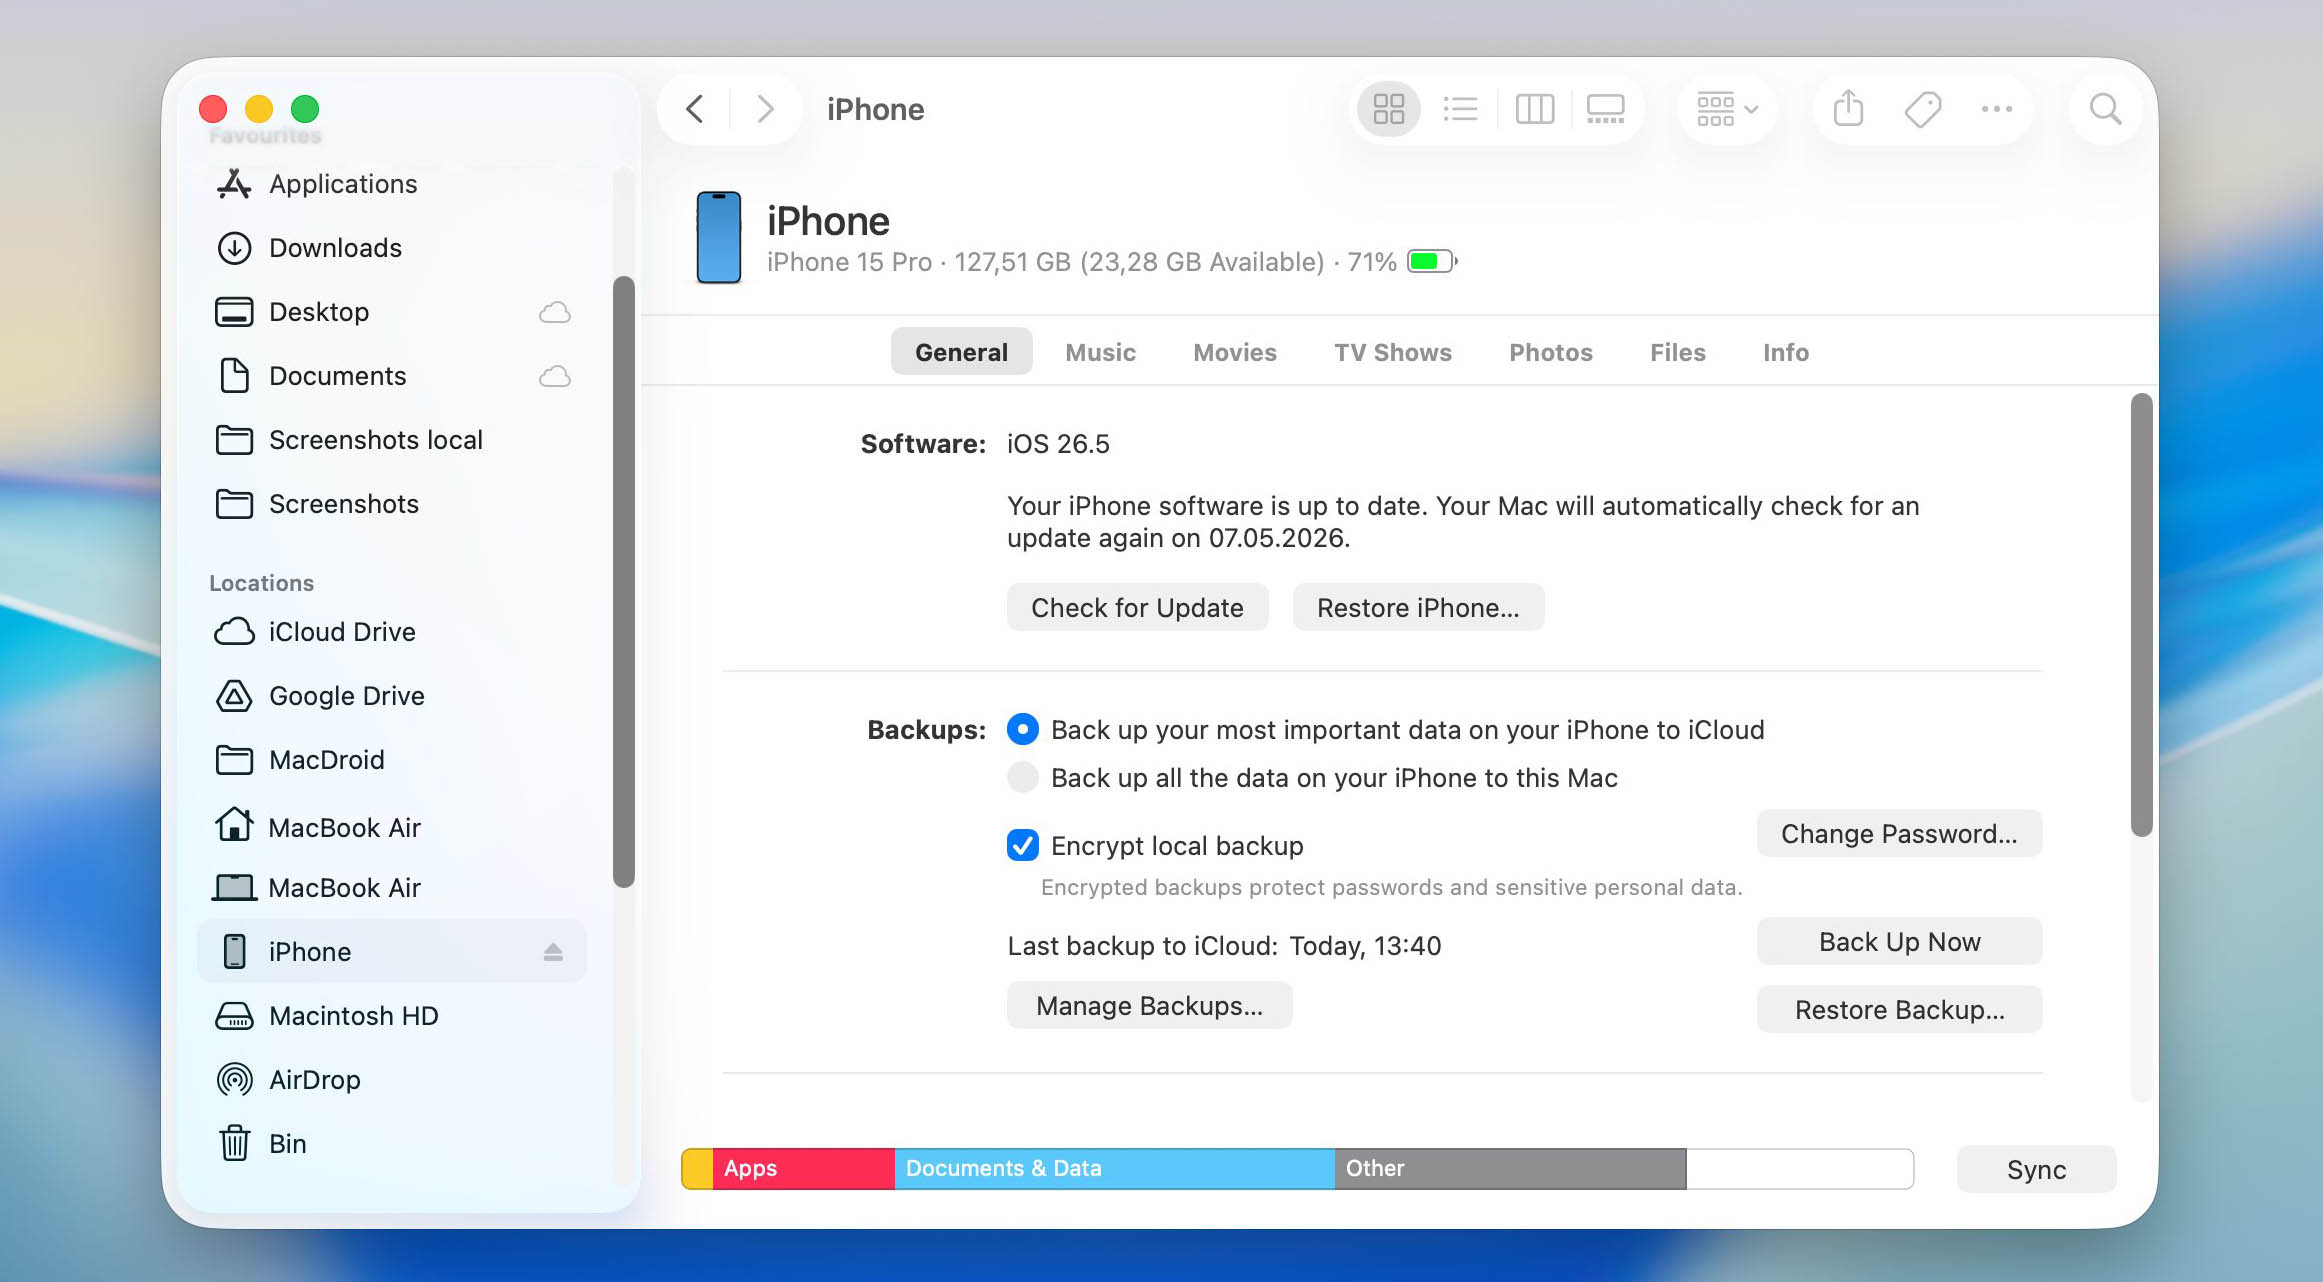The height and width of the screenshot is (1282, 2323).
Task: Click Back Up Now button
Action: click(x=1899, y=942)
